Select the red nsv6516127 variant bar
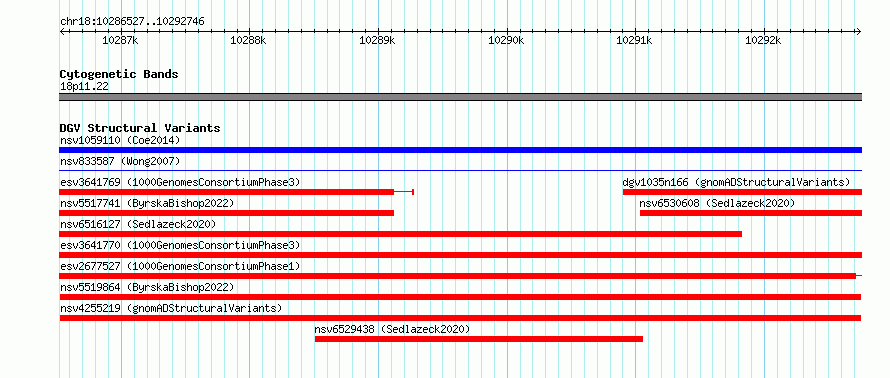Image resolution: width=890 pixels, height=378 pixels. [400, 234]
